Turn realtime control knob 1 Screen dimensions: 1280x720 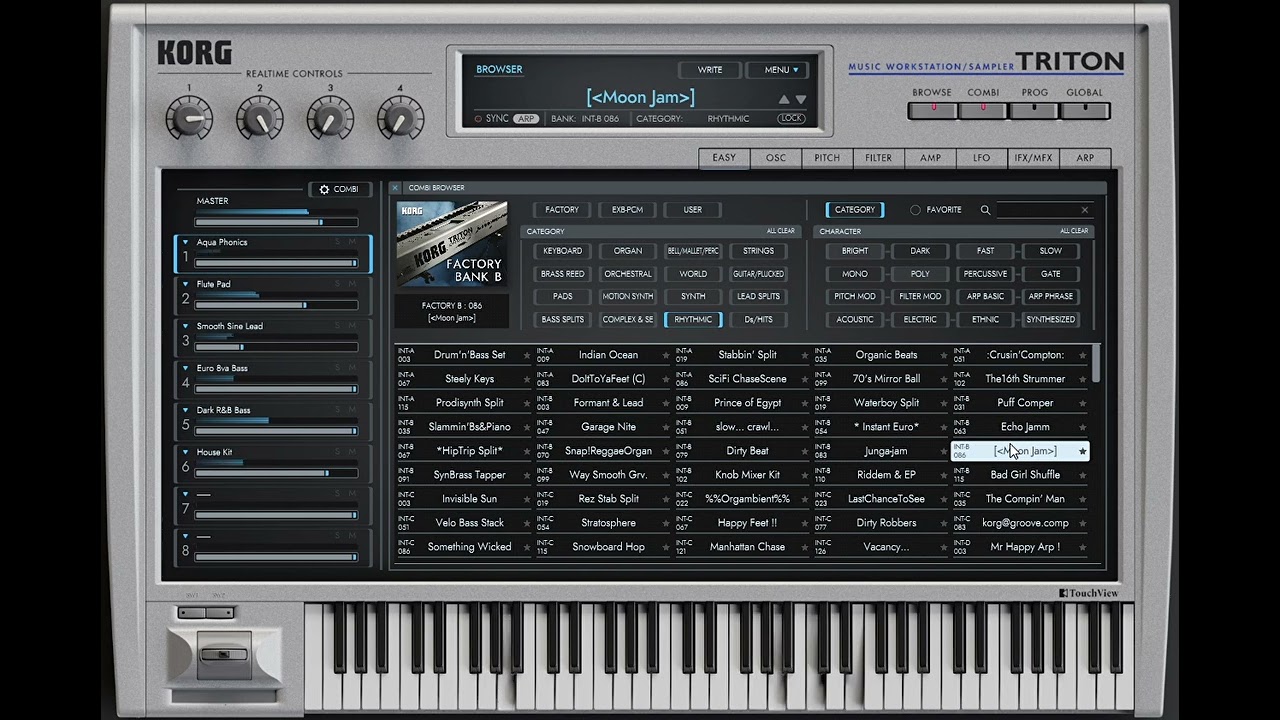189,120
